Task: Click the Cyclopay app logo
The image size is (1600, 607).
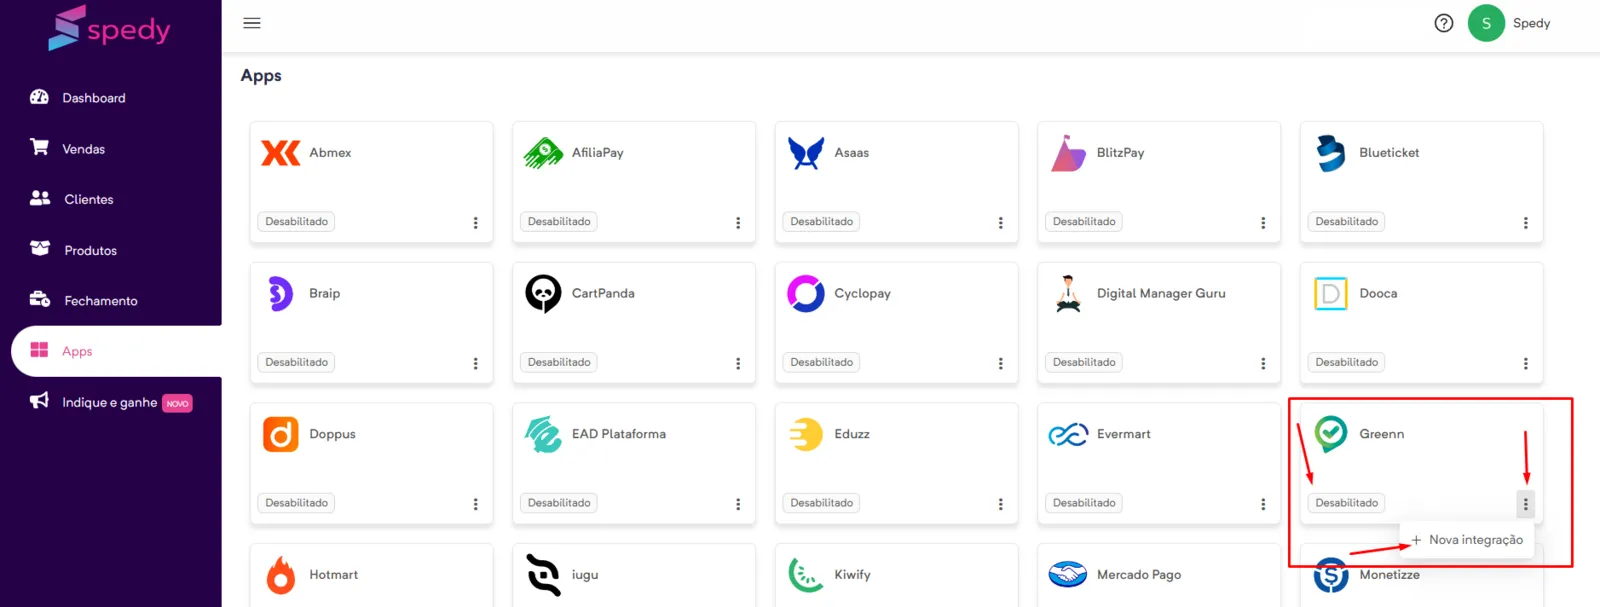Action: [806, 294]
